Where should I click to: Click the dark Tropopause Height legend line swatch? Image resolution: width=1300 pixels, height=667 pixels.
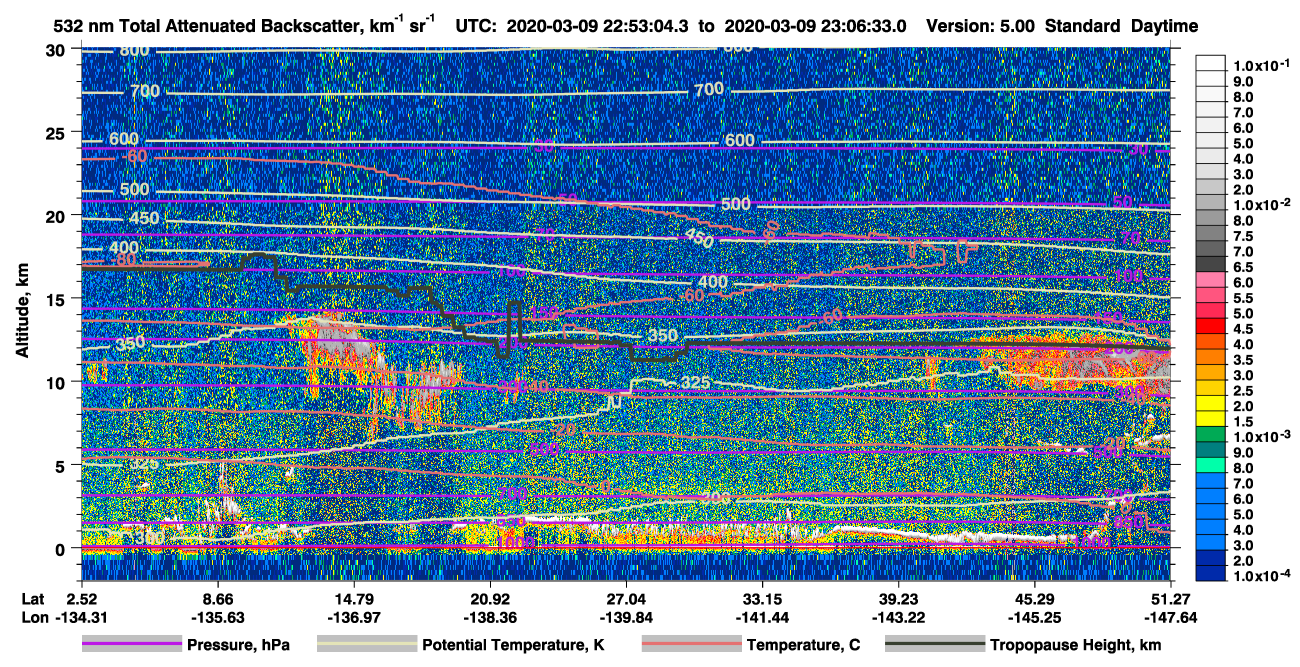pos(935,645)
